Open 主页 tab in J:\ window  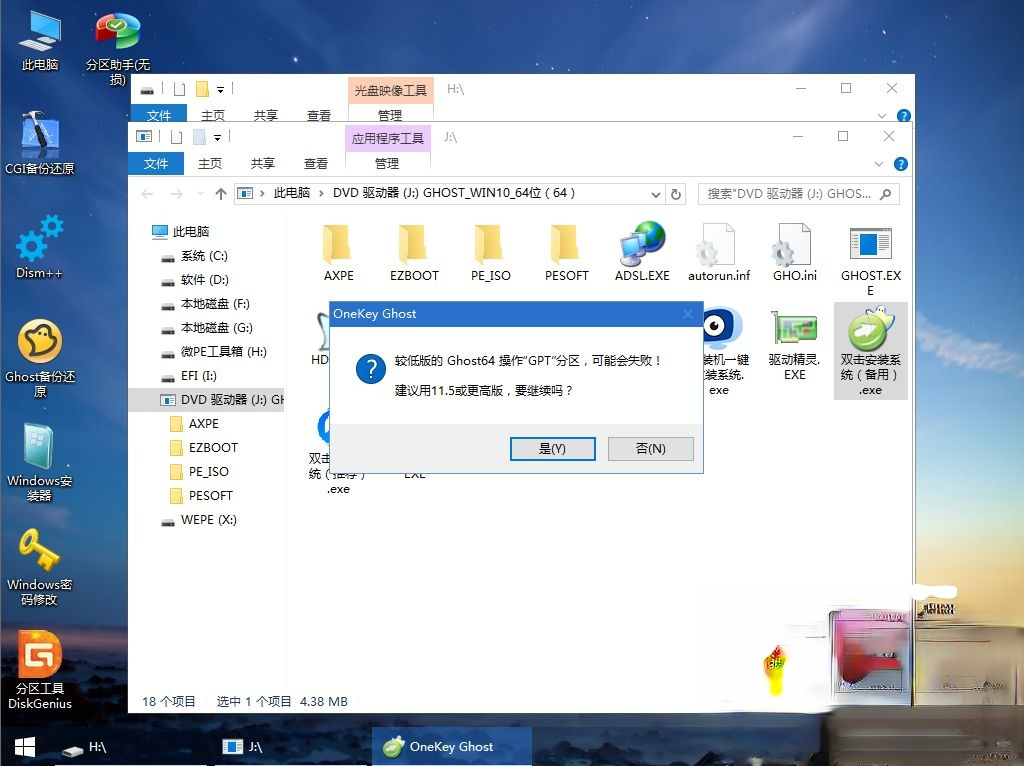pos(210,163)
